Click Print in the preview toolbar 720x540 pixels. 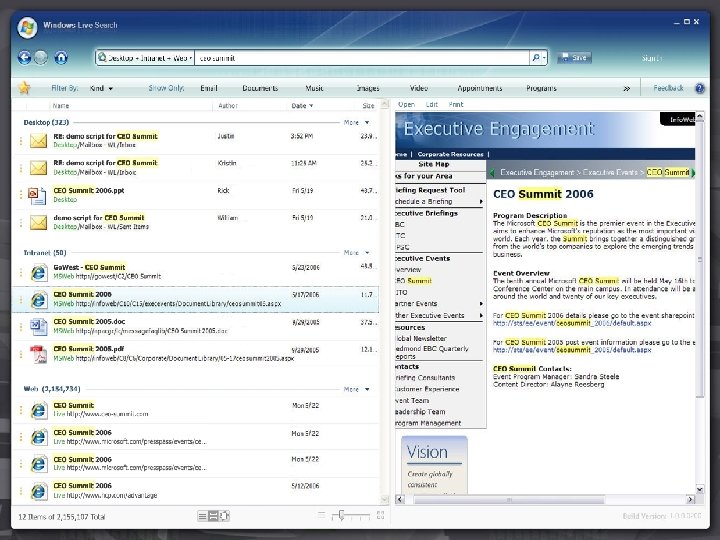point(456,105)
